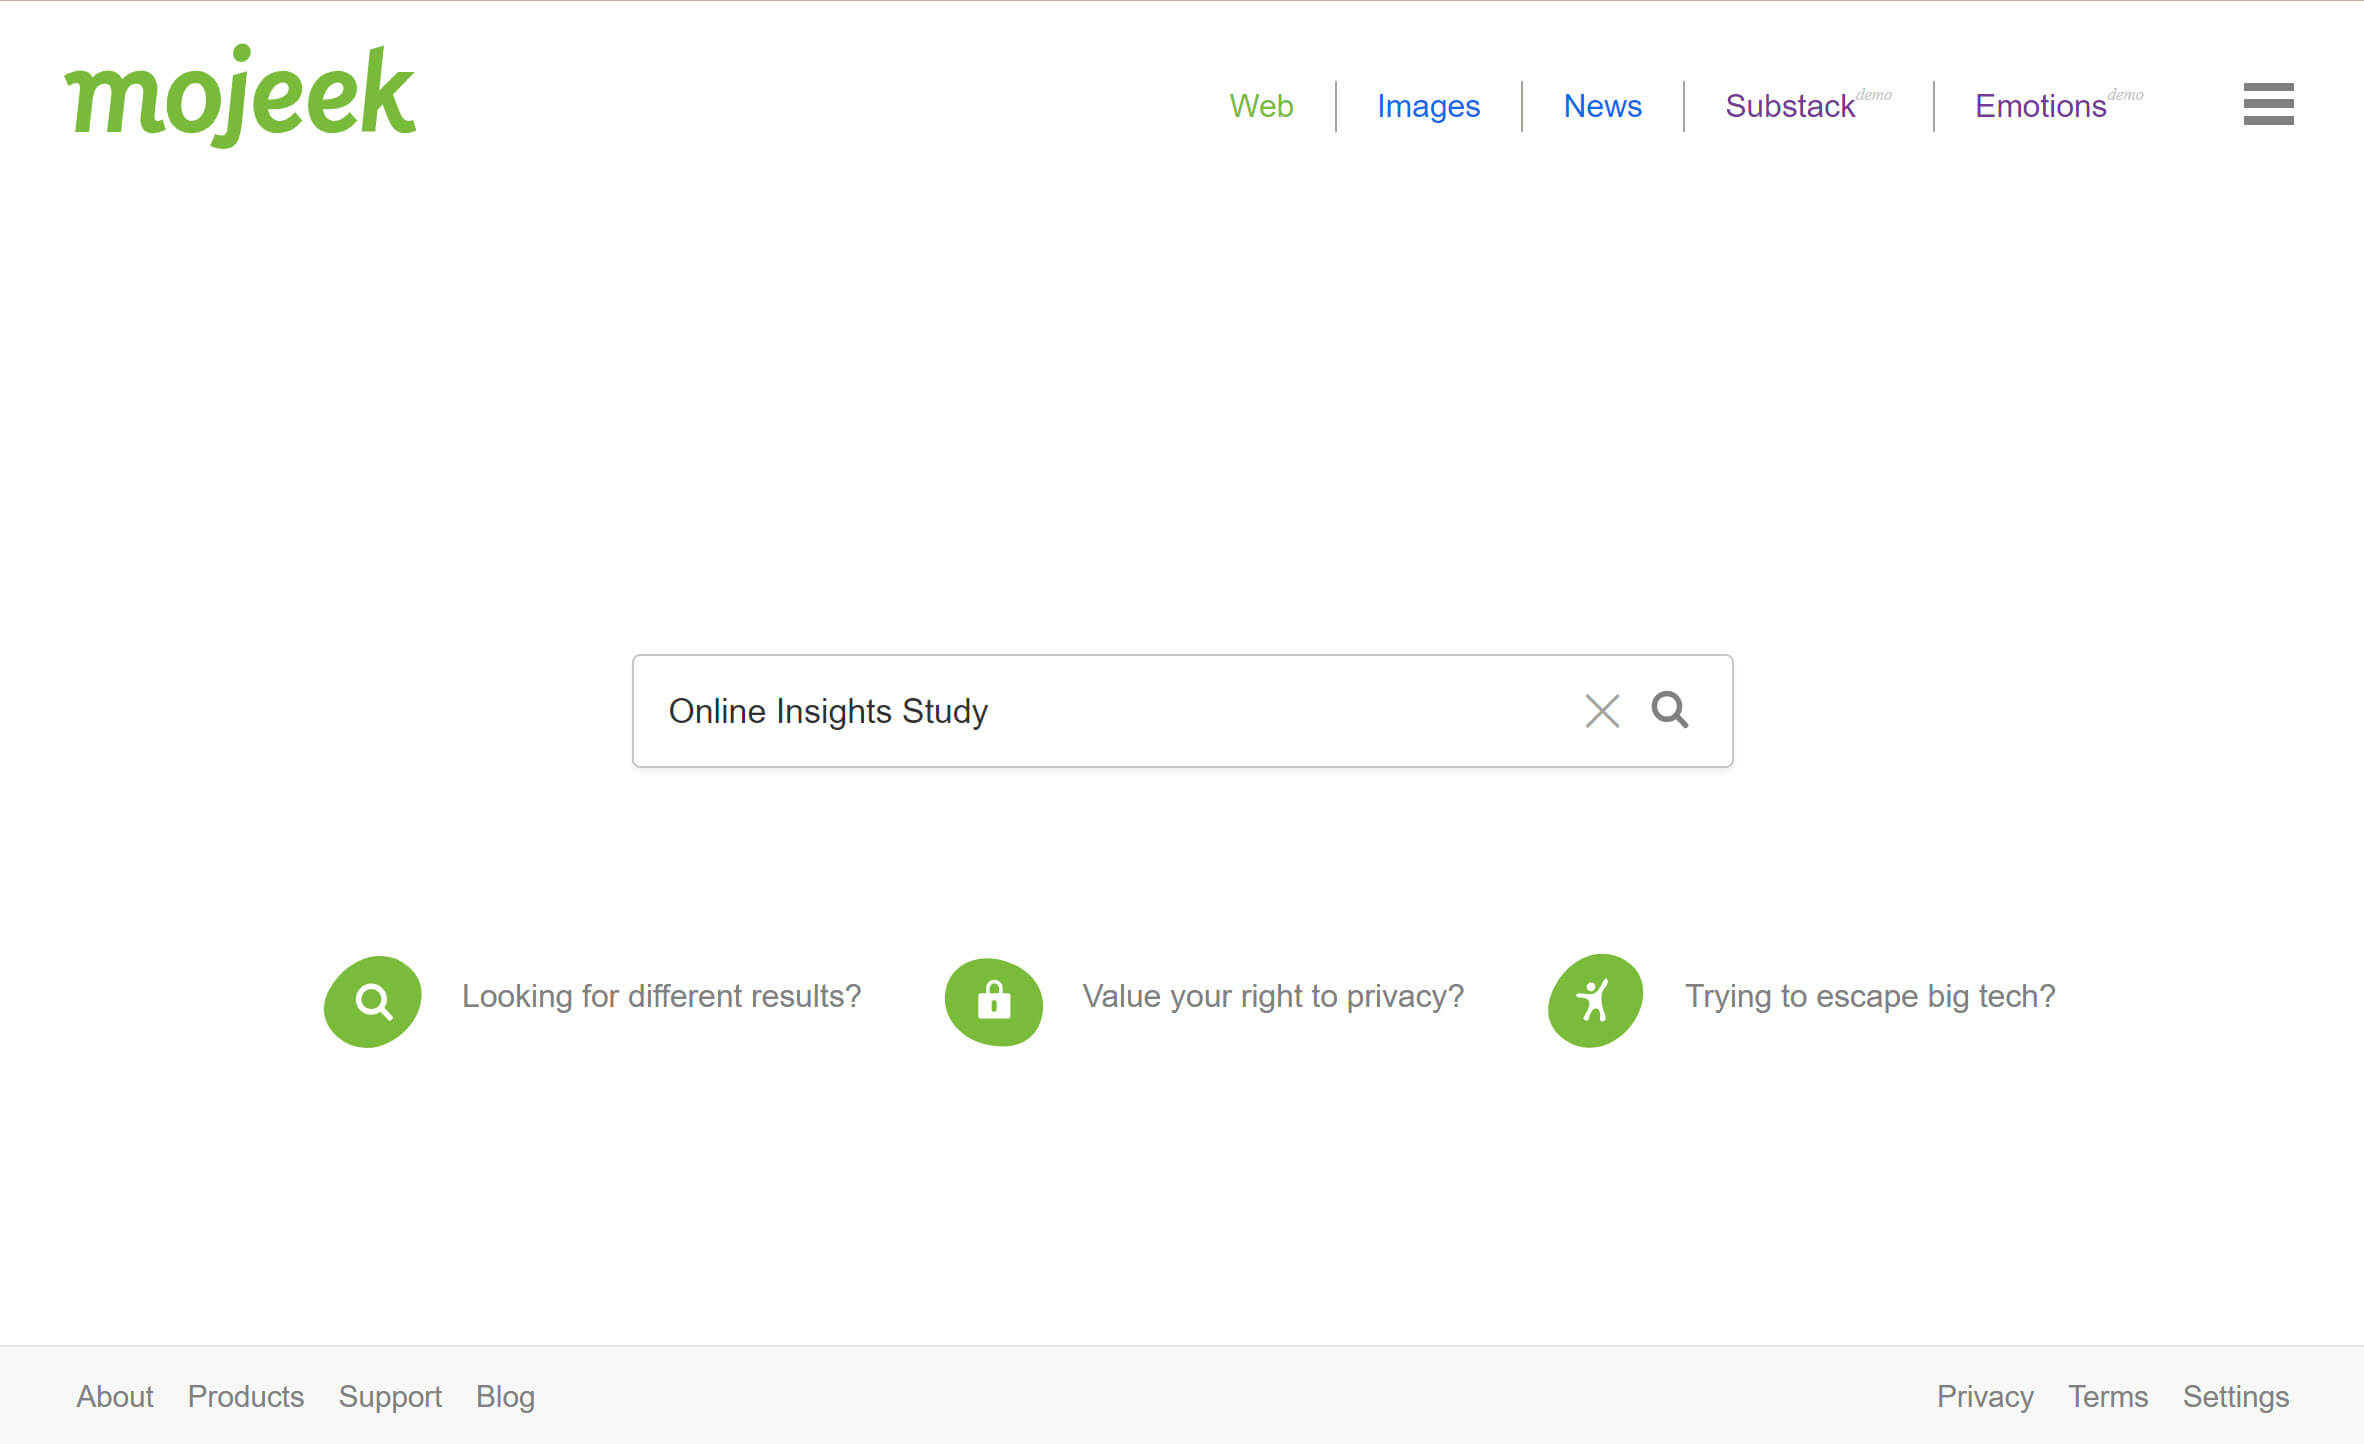Clear the search text with X icon

coord(1602,711)
